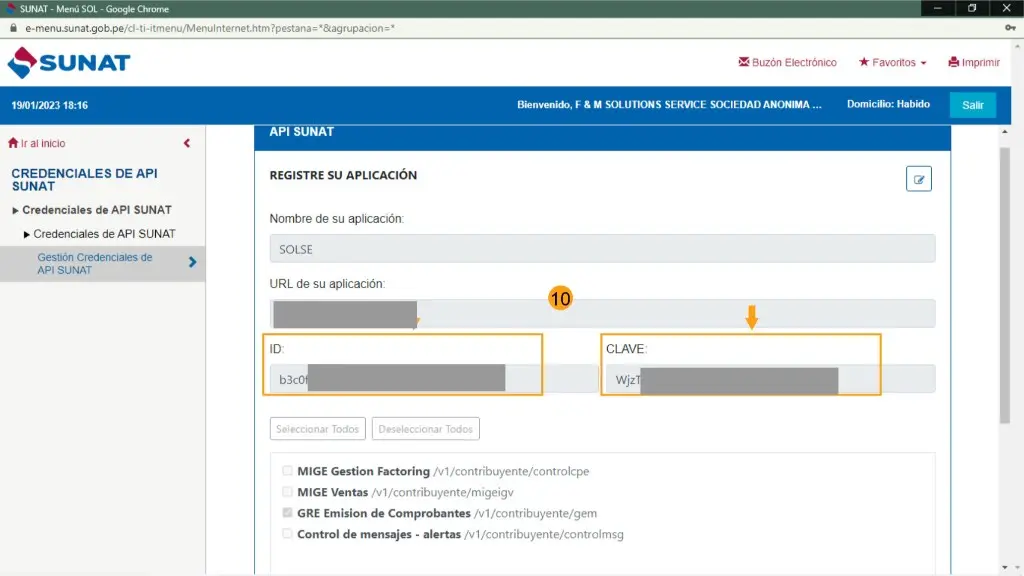Click the API SUNAT panel title
Image resolution: width=1024 pixels, height=576 pixels.
tap(302, 132)
